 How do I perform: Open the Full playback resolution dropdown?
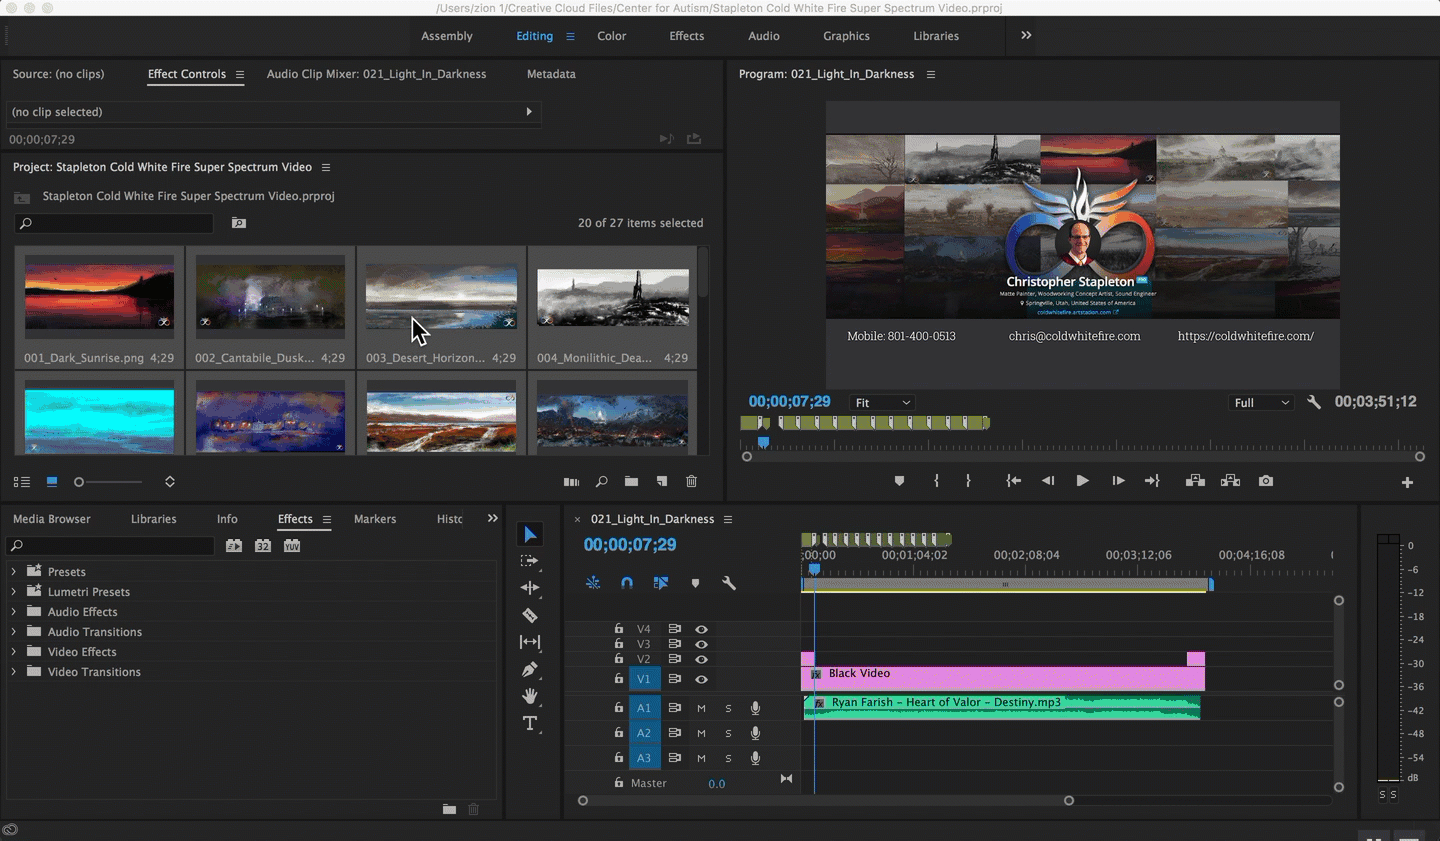[x=1261, y=403]
